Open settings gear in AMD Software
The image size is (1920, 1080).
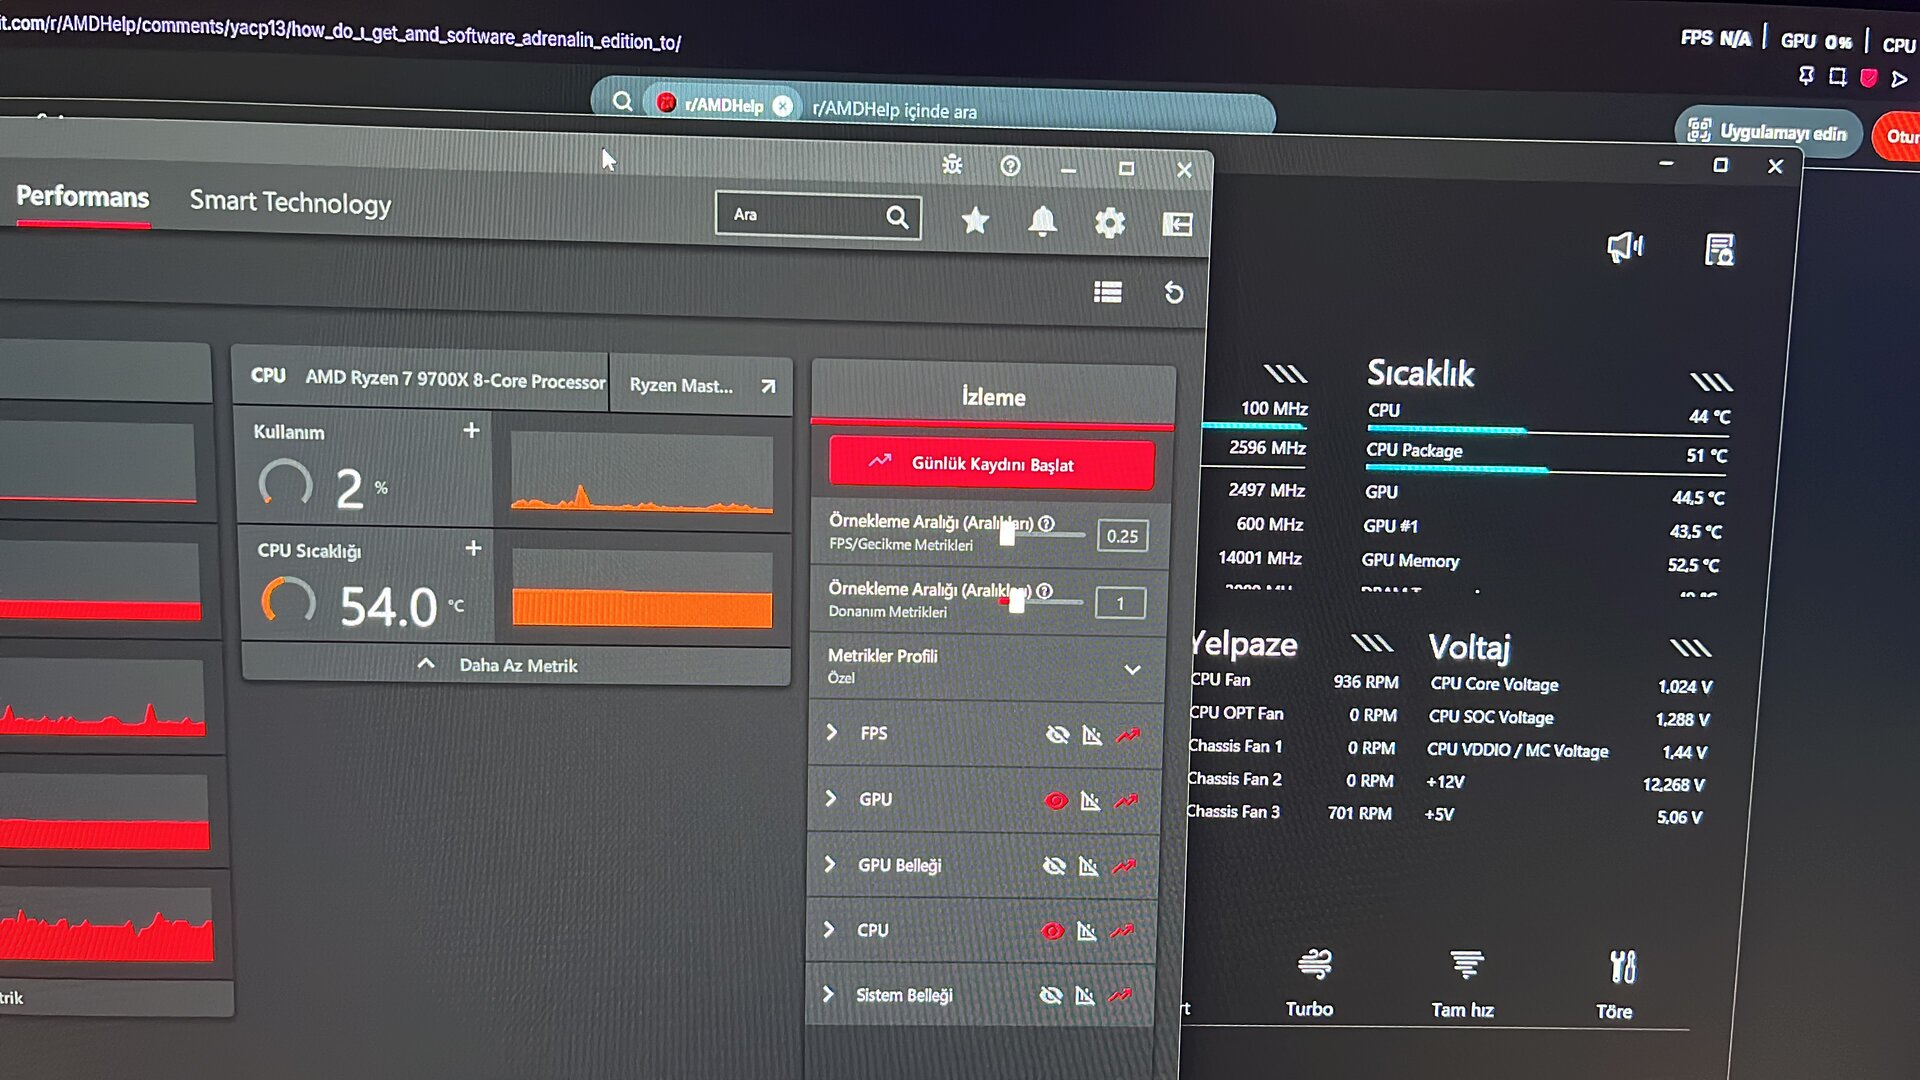[x=1109, y=223]
